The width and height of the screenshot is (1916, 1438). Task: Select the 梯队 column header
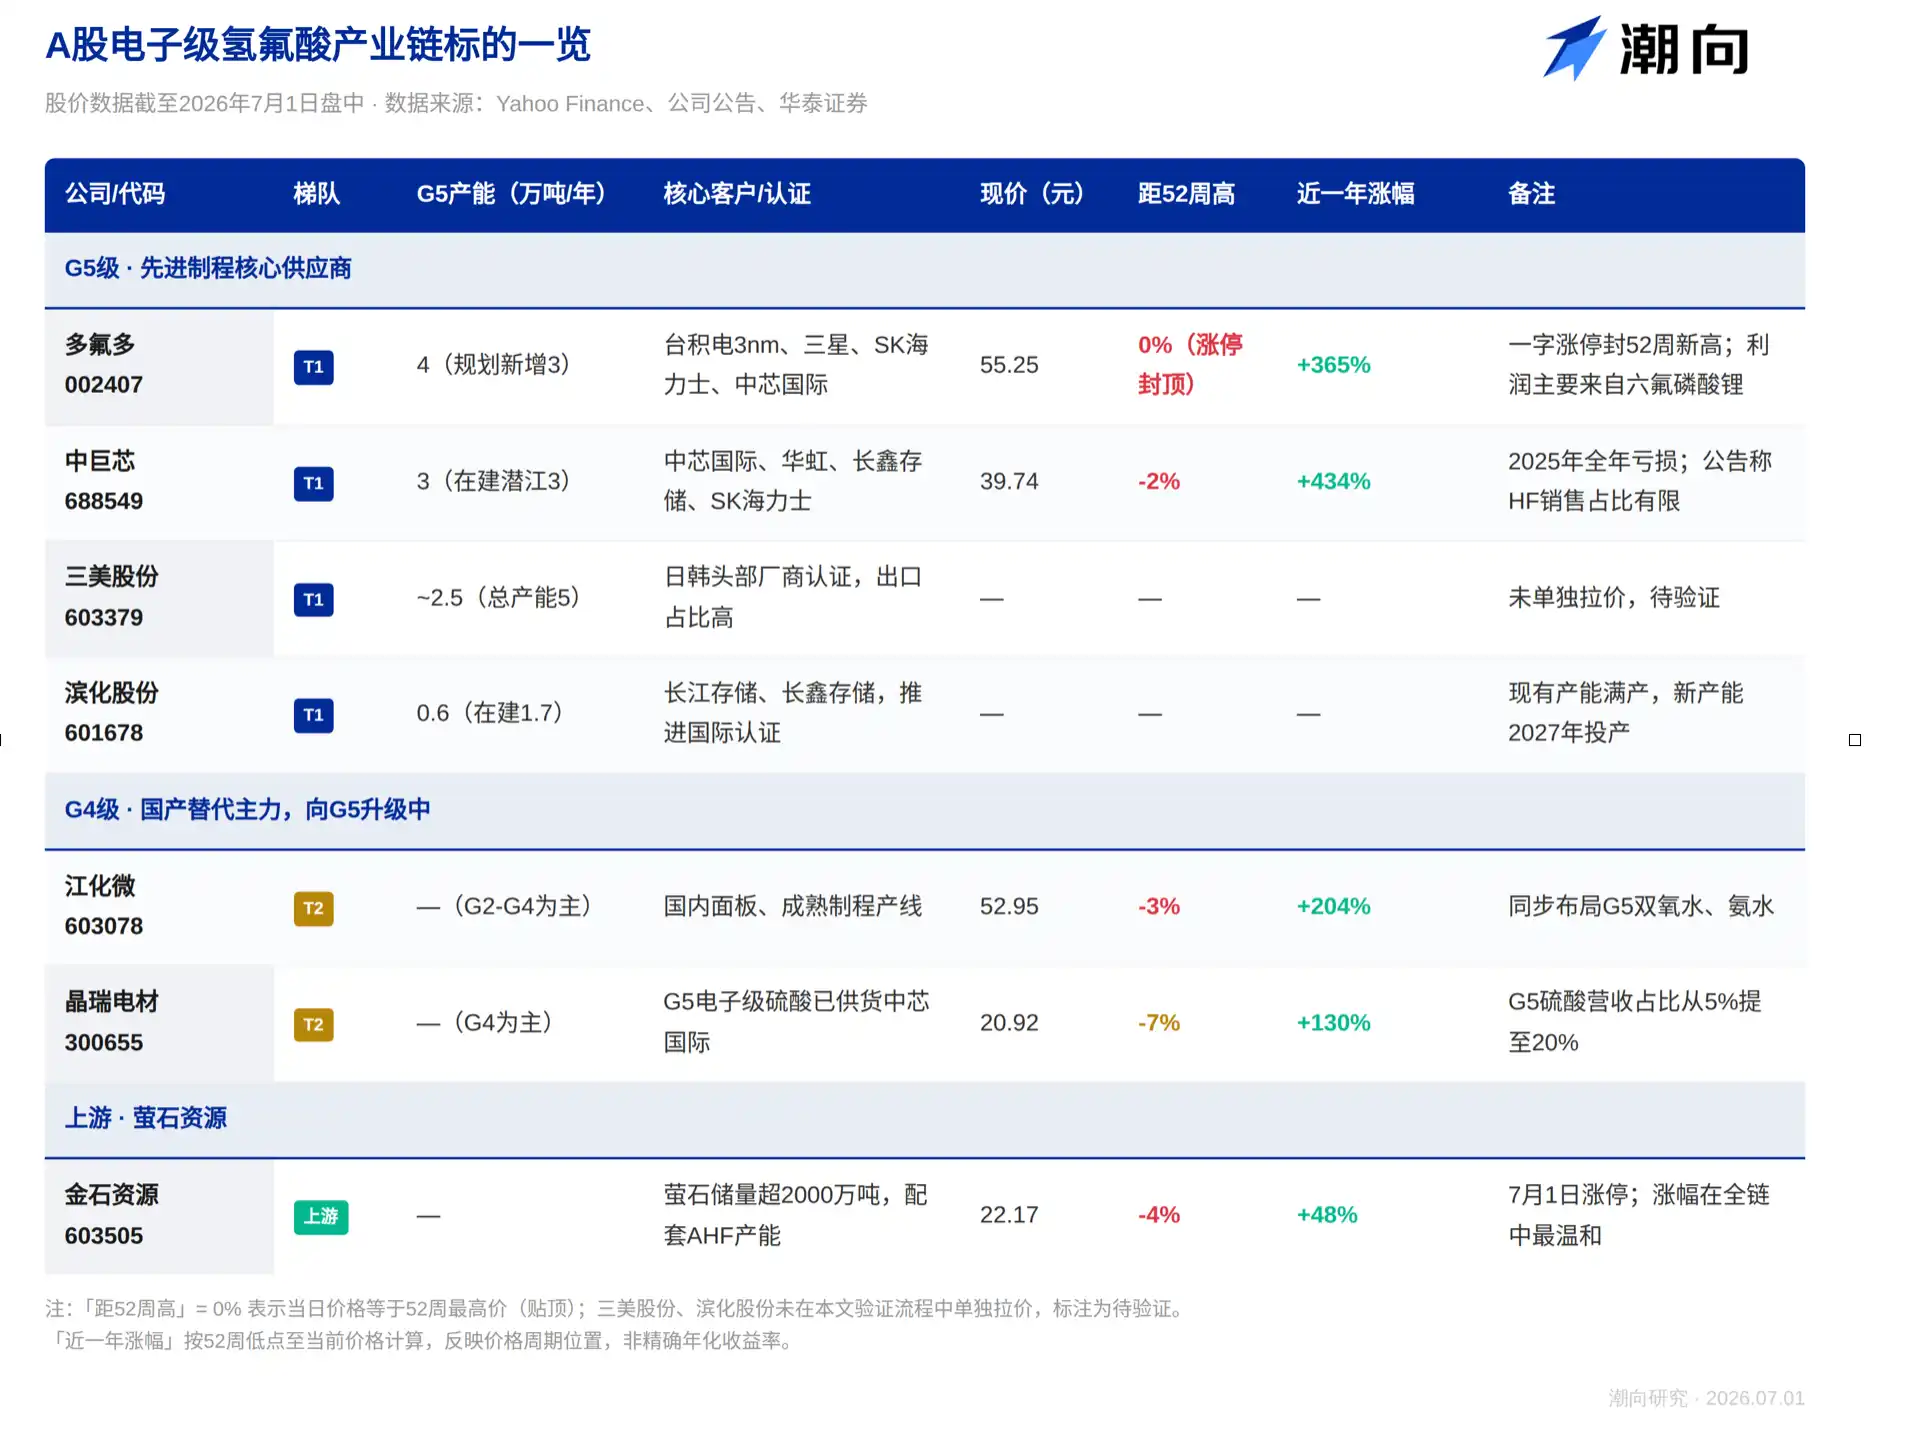click(x=317, y=194)
